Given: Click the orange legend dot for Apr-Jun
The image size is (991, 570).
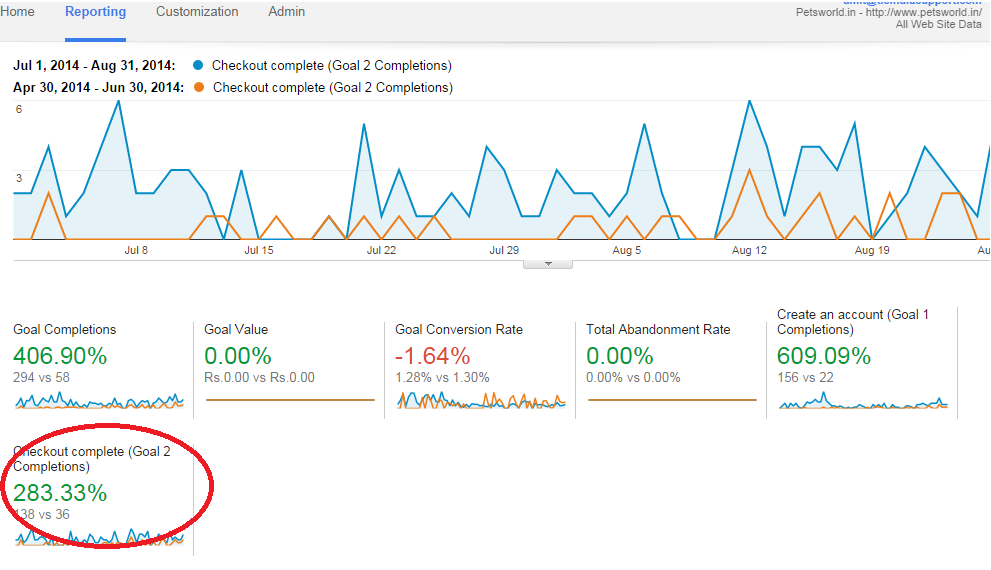Looking at the screenshot, I should 199,87.
